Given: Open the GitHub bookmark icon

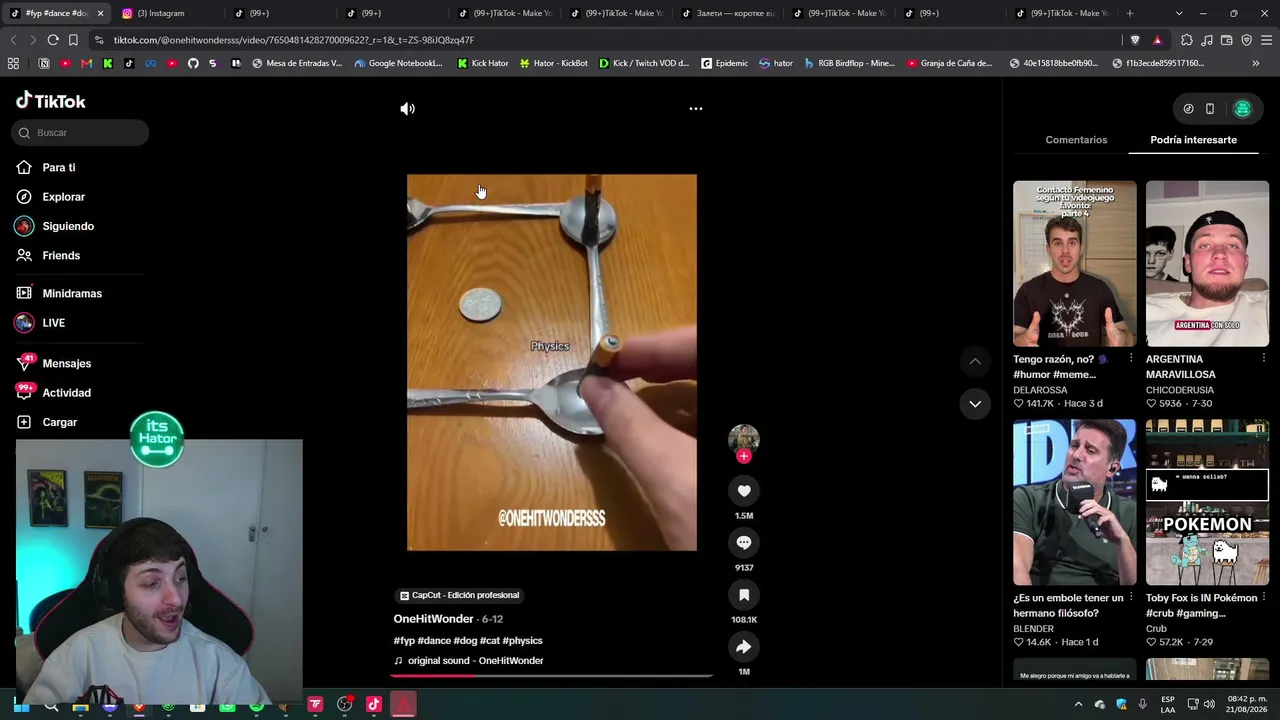Looking at the screenshot, I should coord(193,63).
